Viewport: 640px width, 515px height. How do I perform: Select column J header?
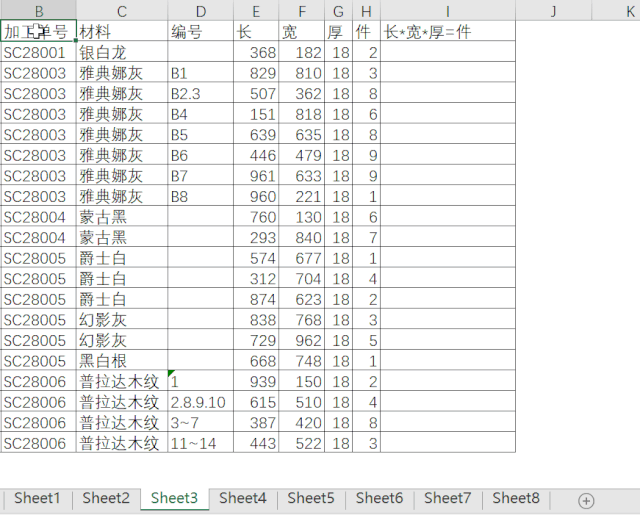pos(553,11)
